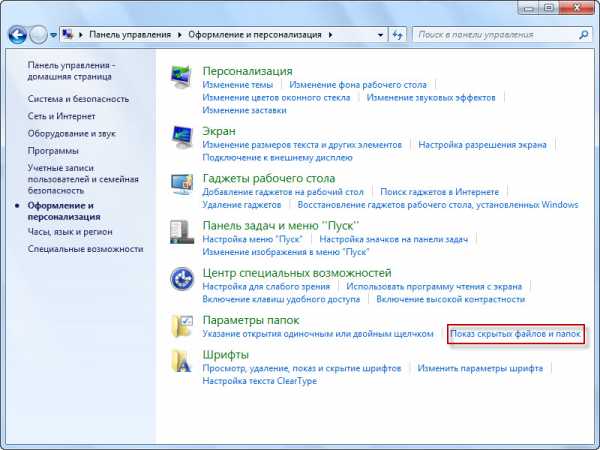Image resolution: width=600 pixels, height=450 pixels.
Task: Open the recent pages dropdown arrow
Action: (x=54, y=35)
